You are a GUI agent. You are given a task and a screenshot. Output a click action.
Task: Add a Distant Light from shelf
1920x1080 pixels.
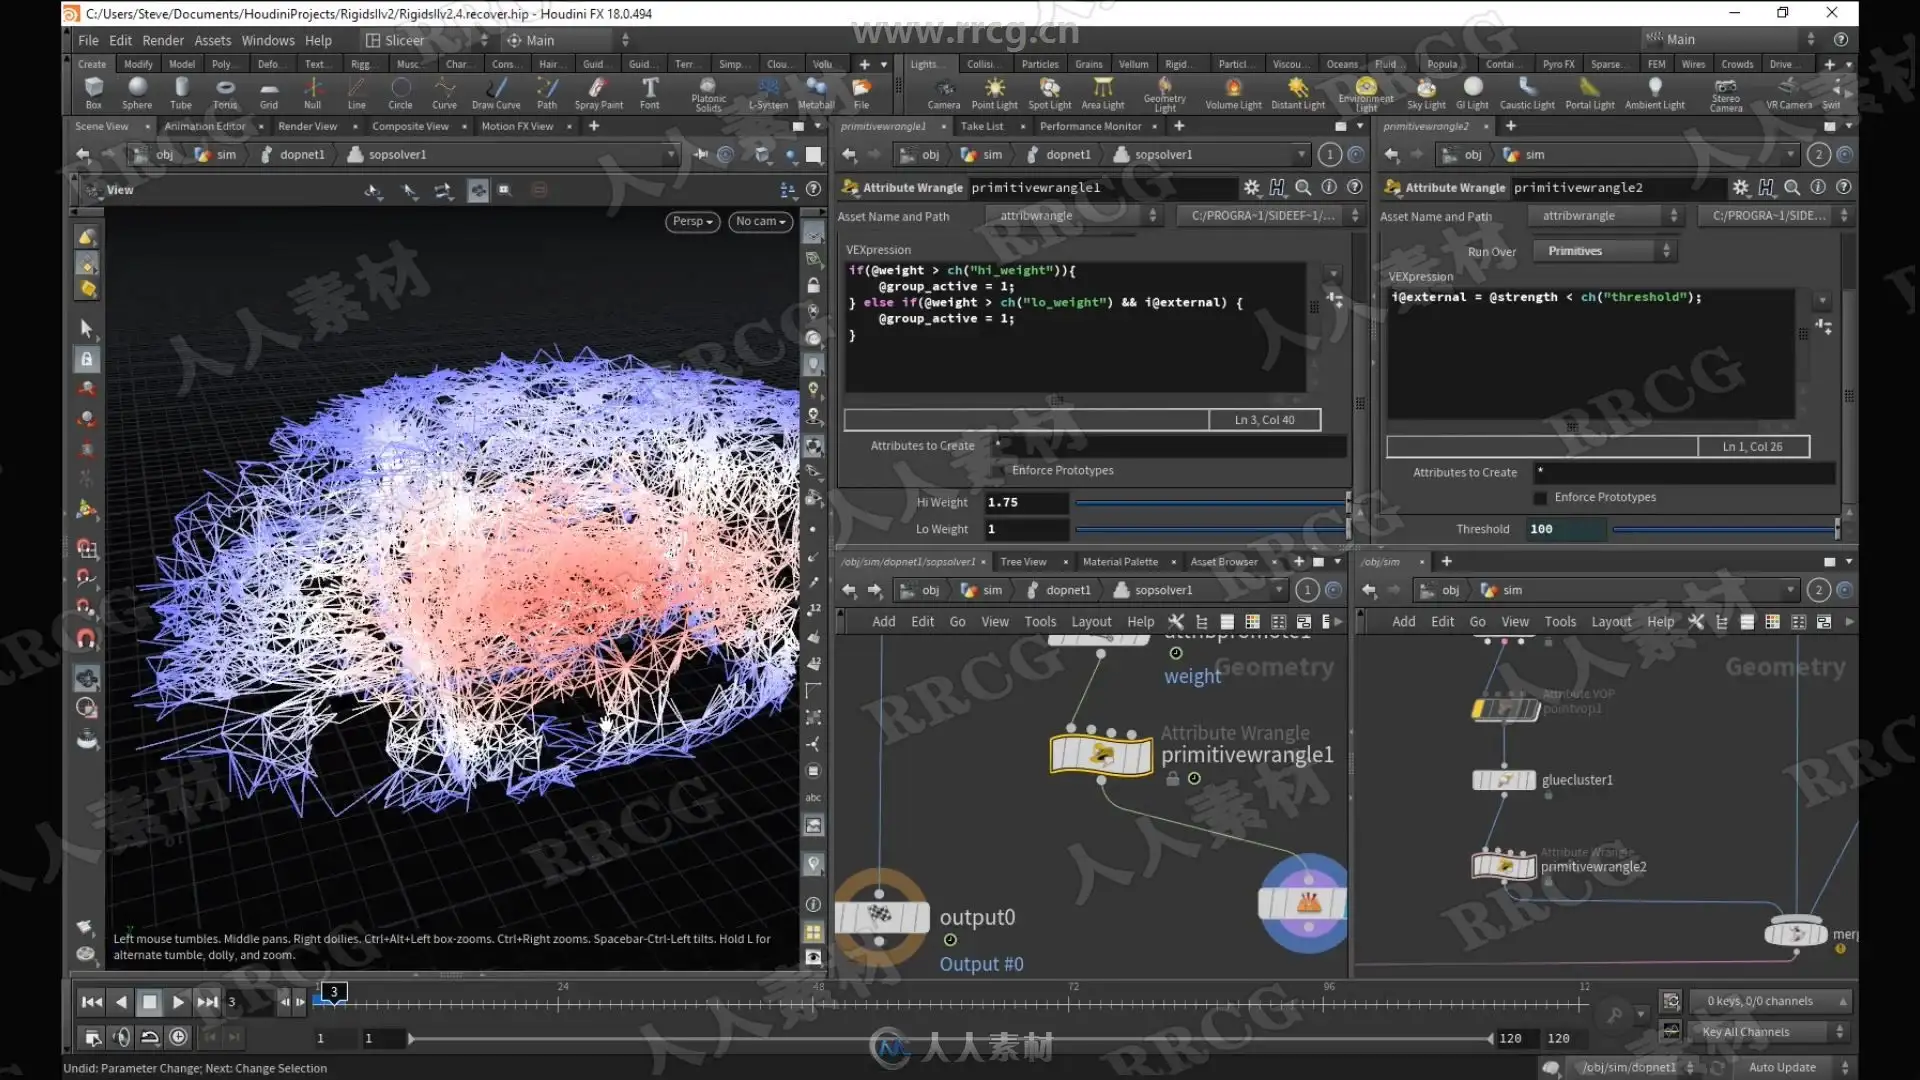[x=1297, y=91]
